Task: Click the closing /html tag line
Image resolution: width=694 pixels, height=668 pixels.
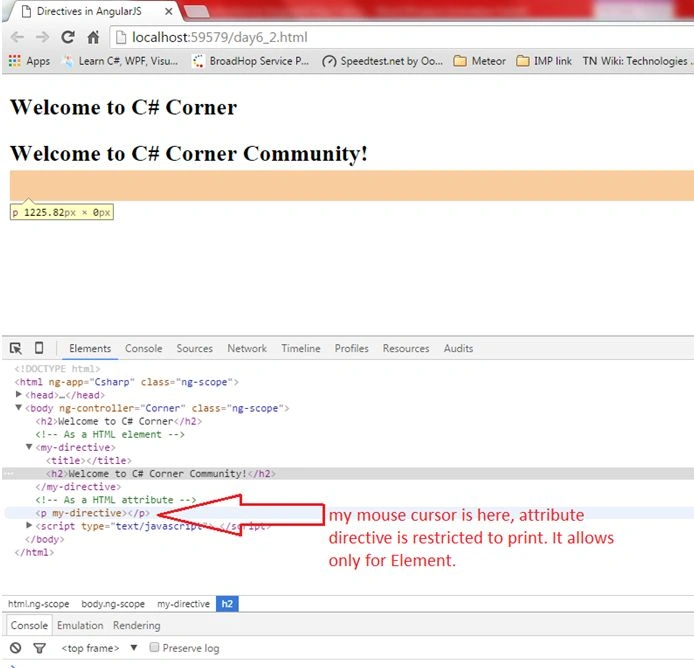Action: point(34,552)
